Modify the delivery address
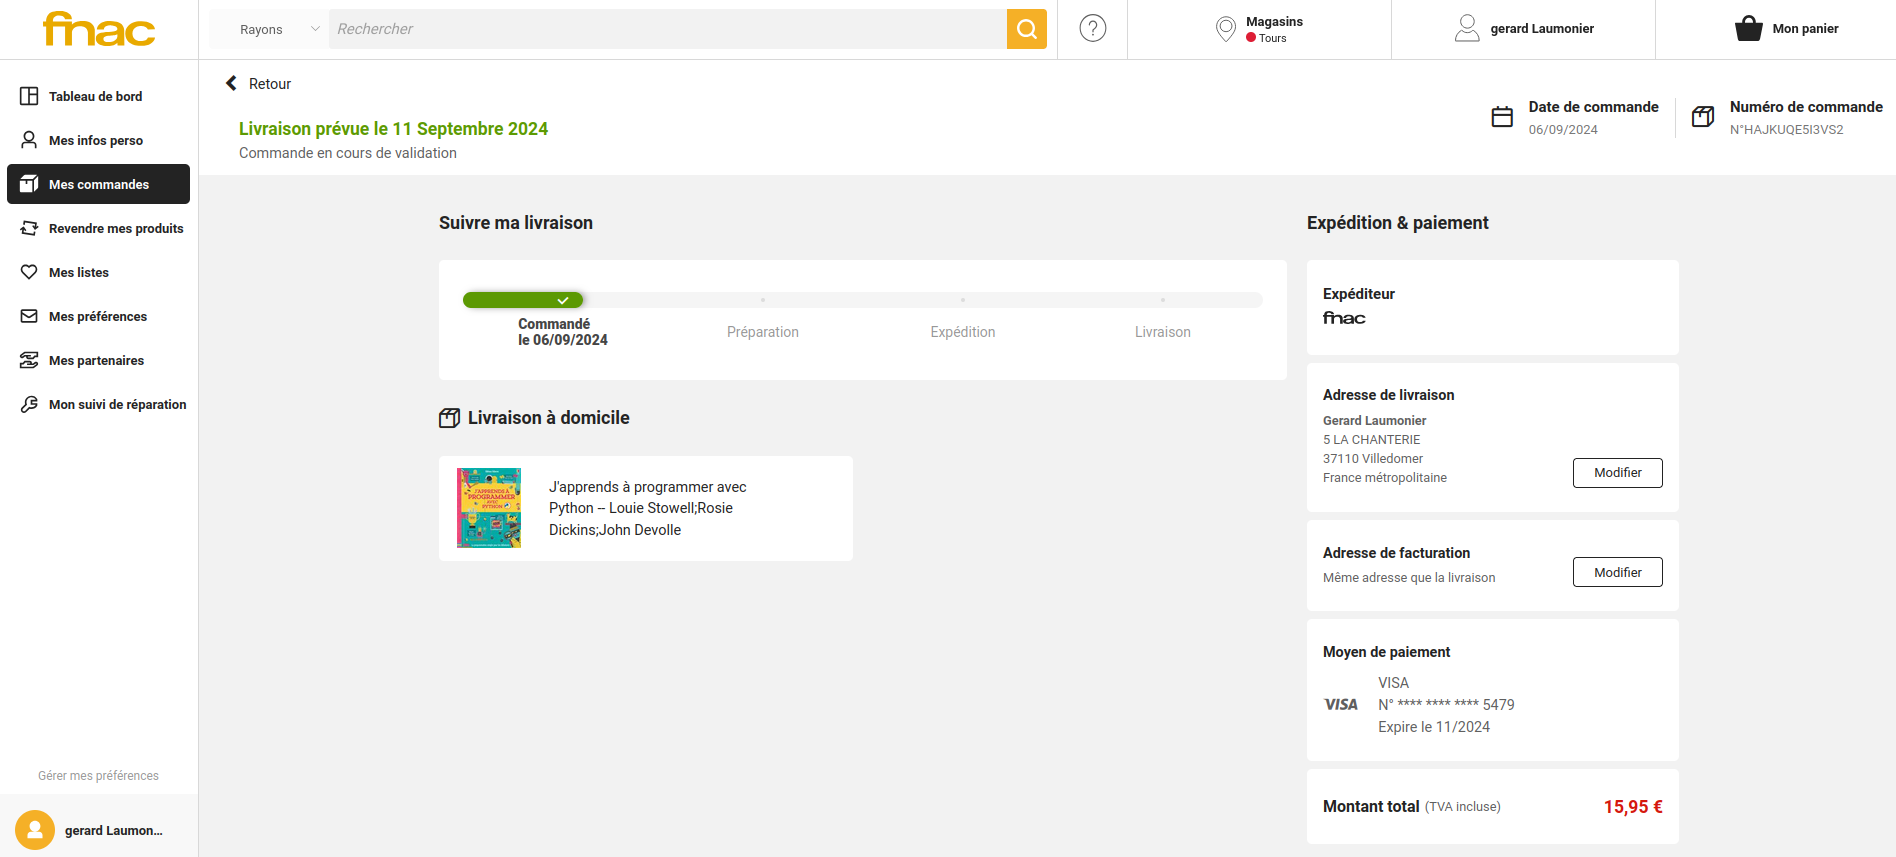This screenshot has height=857, width=1896. (x=1617, y=473)
